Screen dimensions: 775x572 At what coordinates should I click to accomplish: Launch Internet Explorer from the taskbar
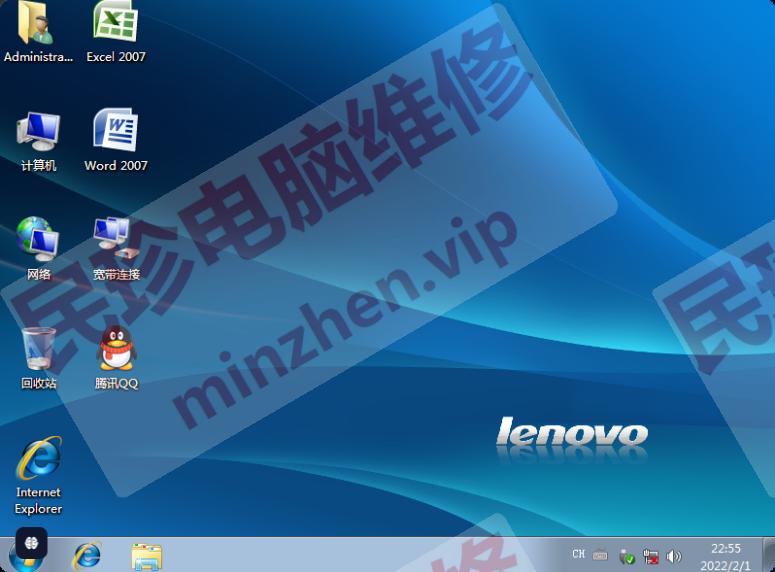[x=87, y=555]
